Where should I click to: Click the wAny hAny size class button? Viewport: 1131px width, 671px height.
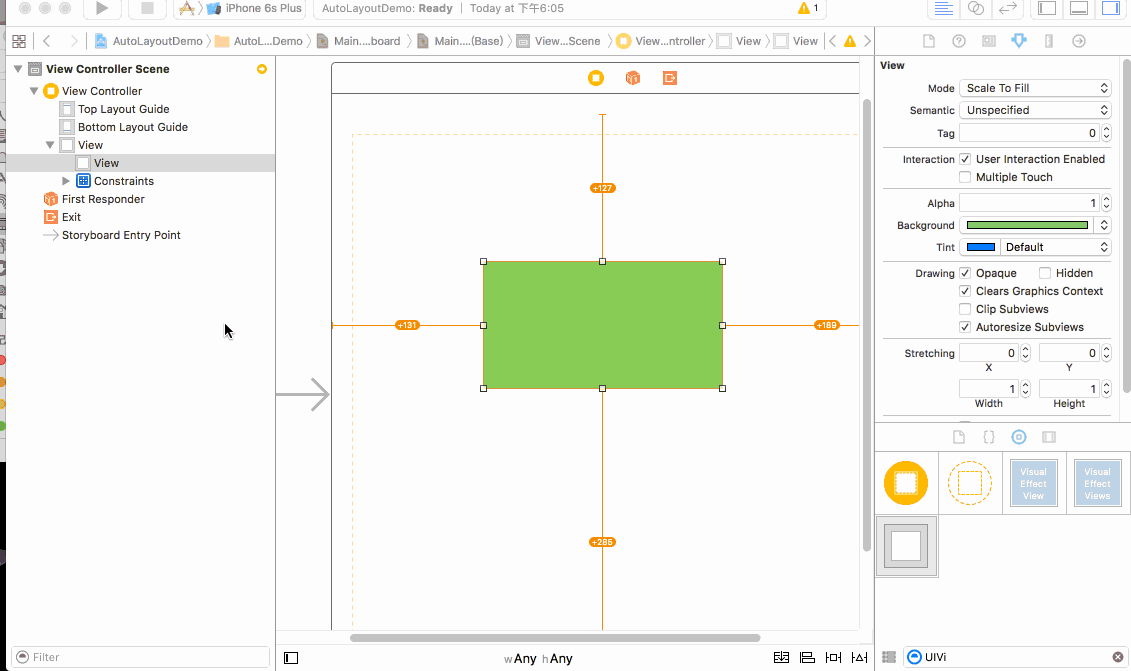click(x=538, y=658)
